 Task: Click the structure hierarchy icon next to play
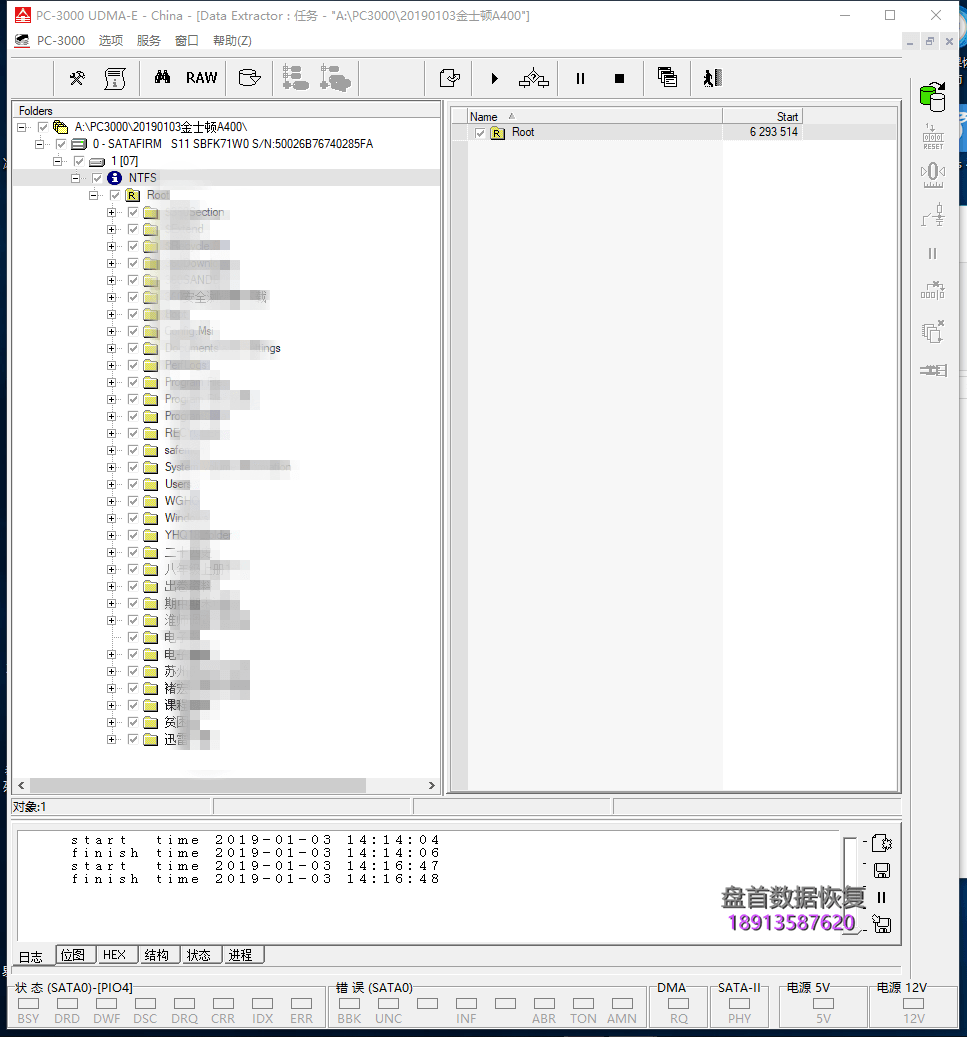click(x=534, y=78)
